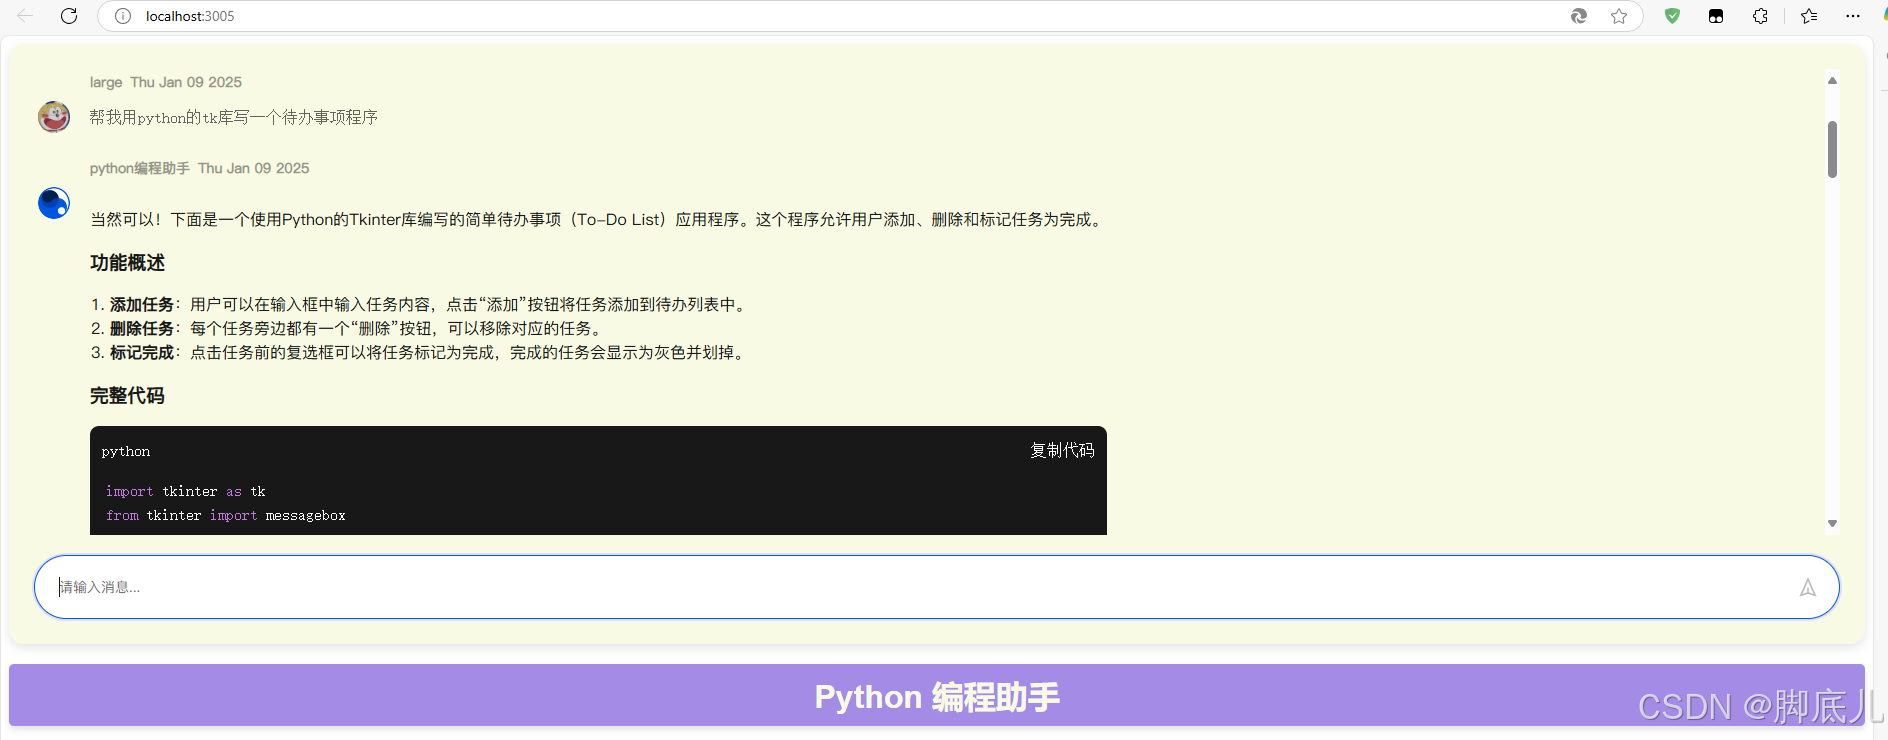Open the favorites list icon
Image resolution: width=1888 pixels, height=740 pixels.
pos(1809,16)
